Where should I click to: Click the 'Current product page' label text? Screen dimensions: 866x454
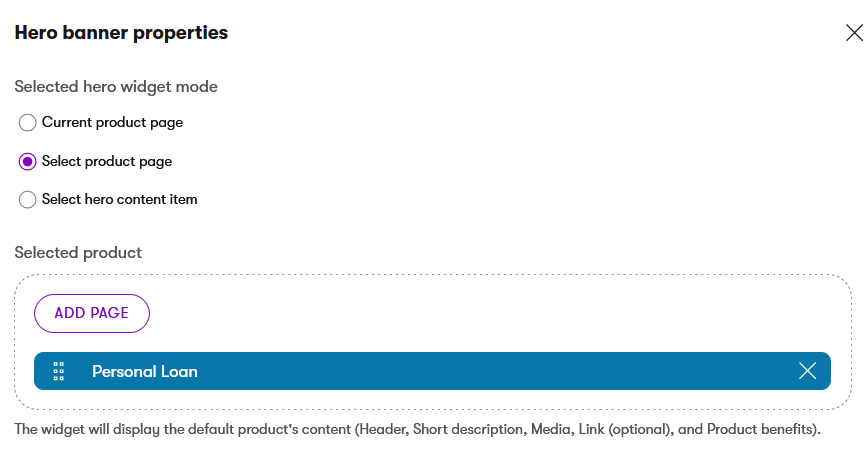(112, 123)
